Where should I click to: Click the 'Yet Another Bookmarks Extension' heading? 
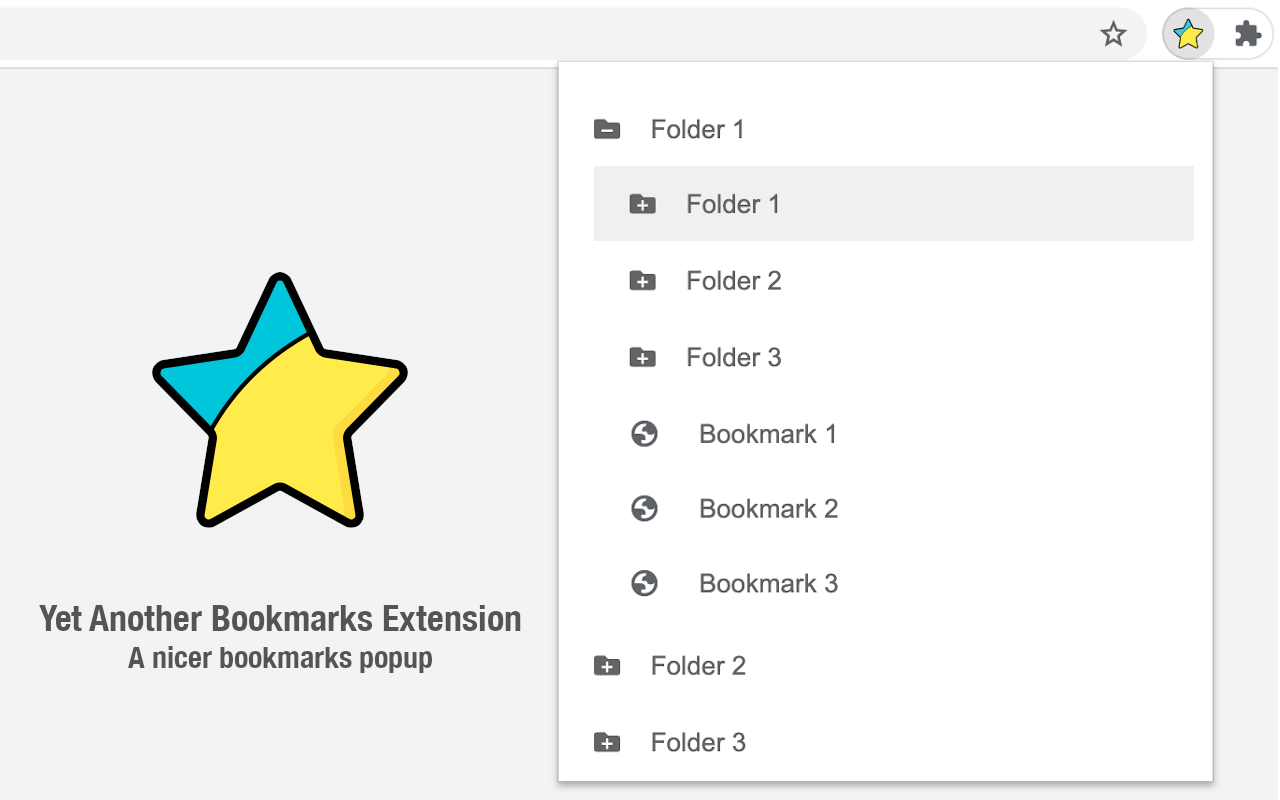coord(280,619)
